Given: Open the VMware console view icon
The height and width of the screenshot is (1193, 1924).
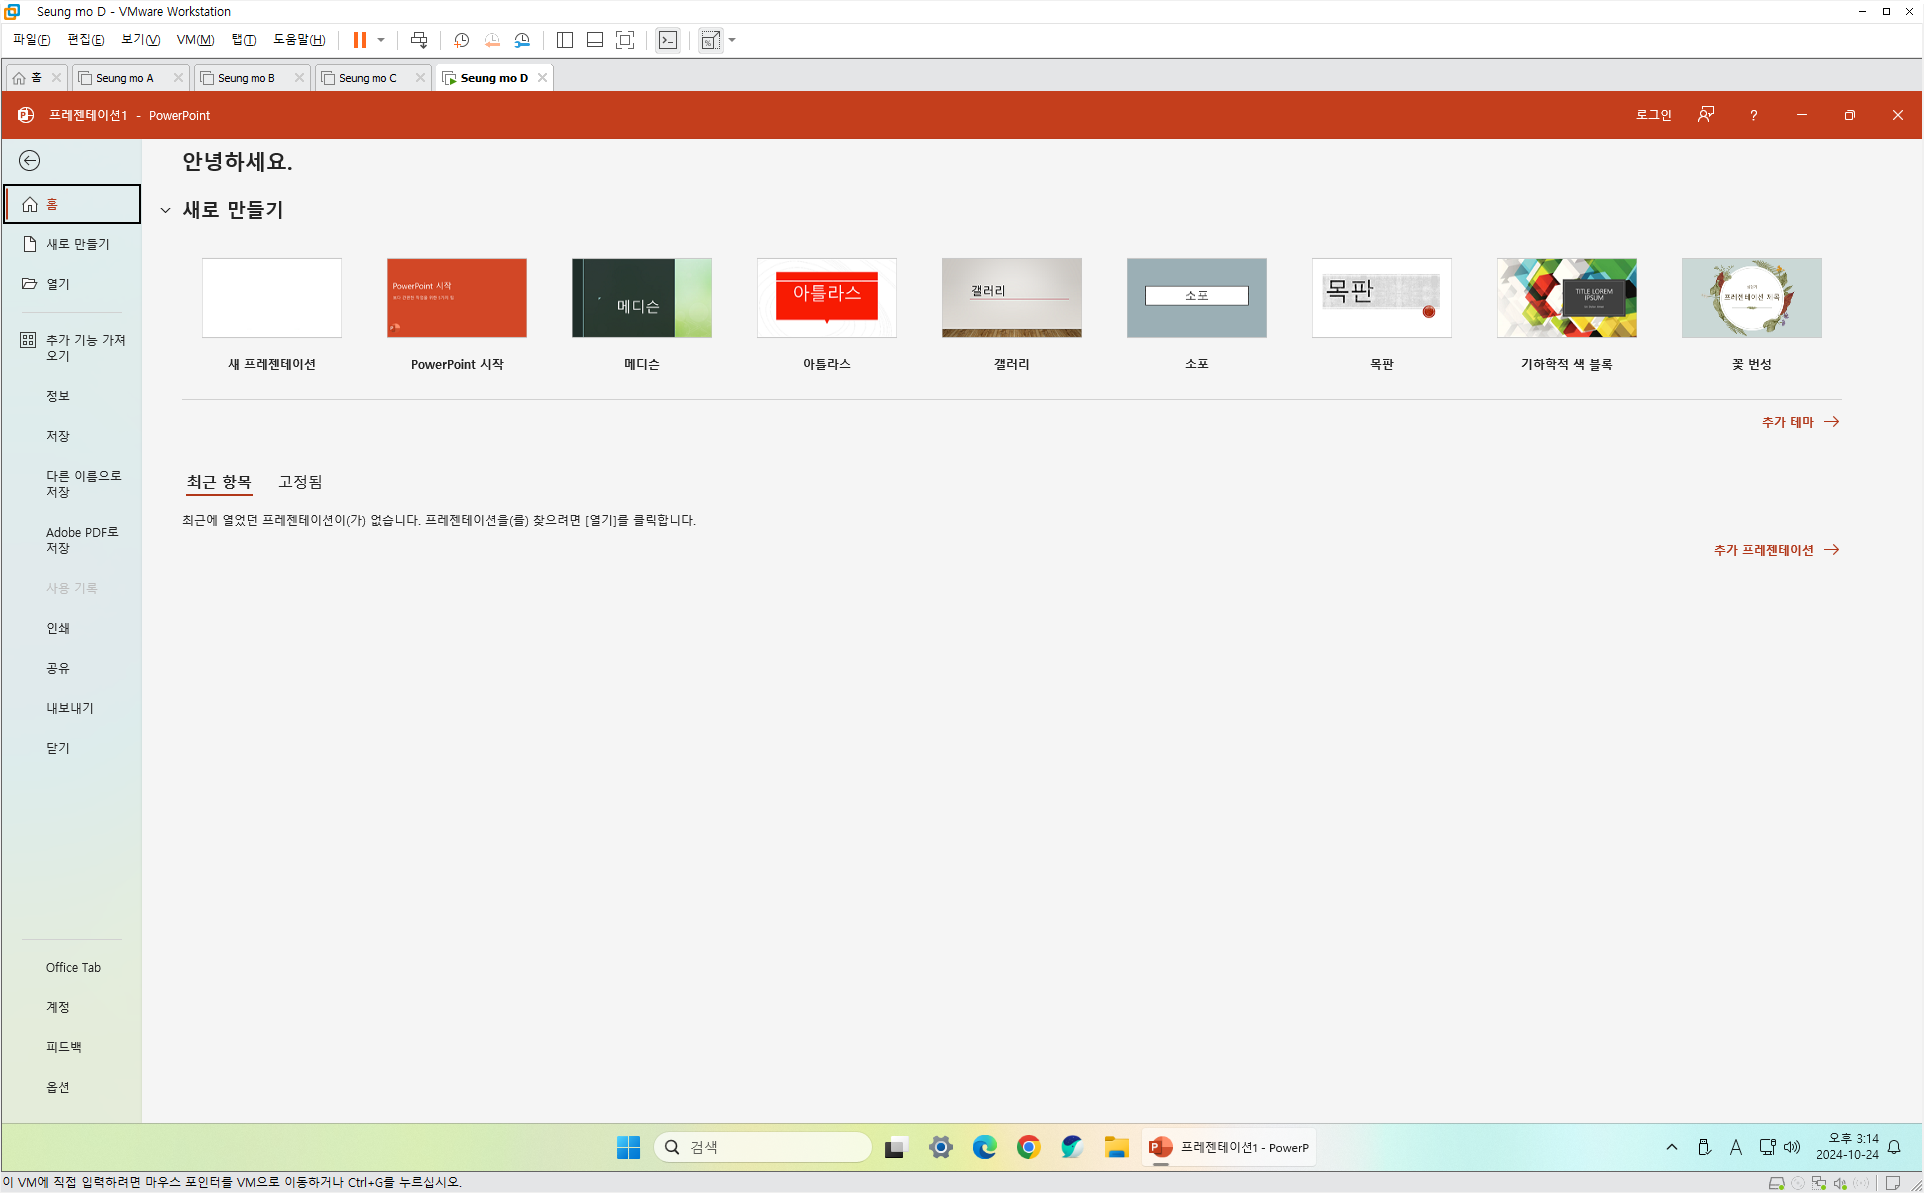Looking at the screenshot, I should tap(668, 40).
